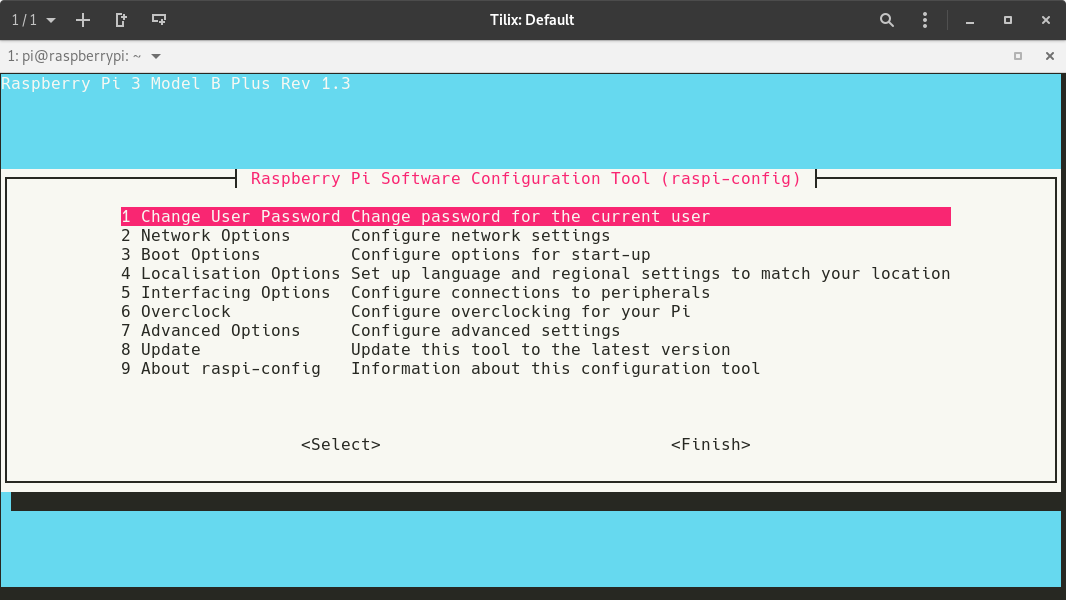Viewport: 1066px width, 600px height.
Task: Click the About raspi-config entry
Action: click(x=230, y=369)
